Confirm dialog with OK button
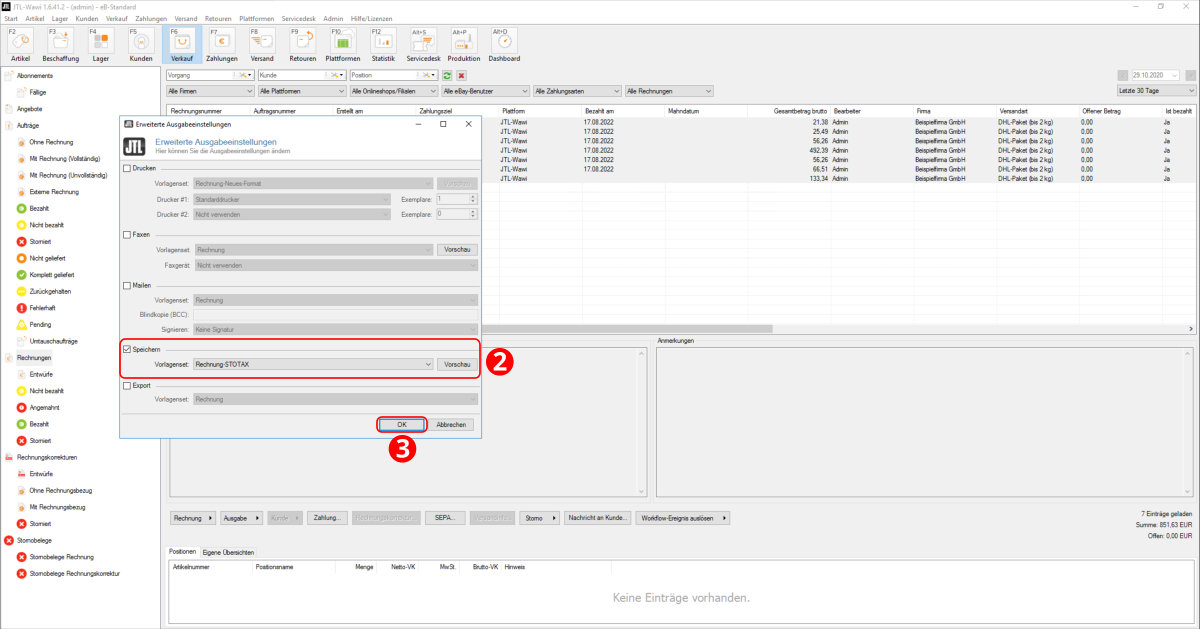The width and height of the screenshot is (1200, 629). tap(402, 424)
